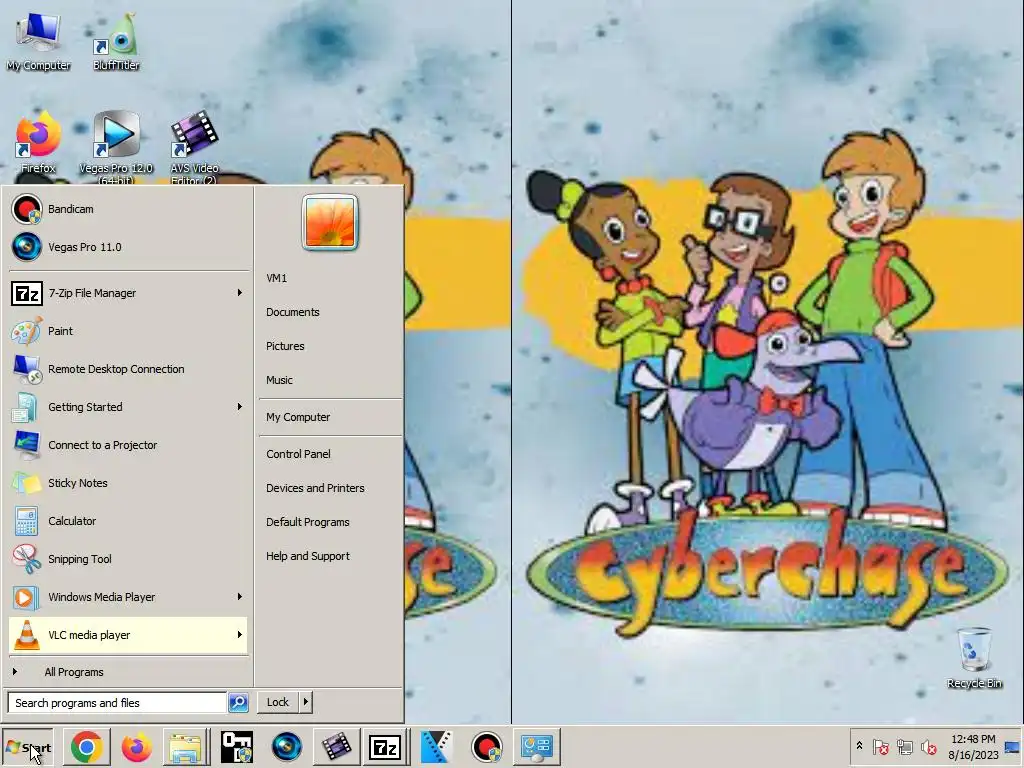Open 7-Zip from taskbar

pyautogui.click(x=385, y=747)
